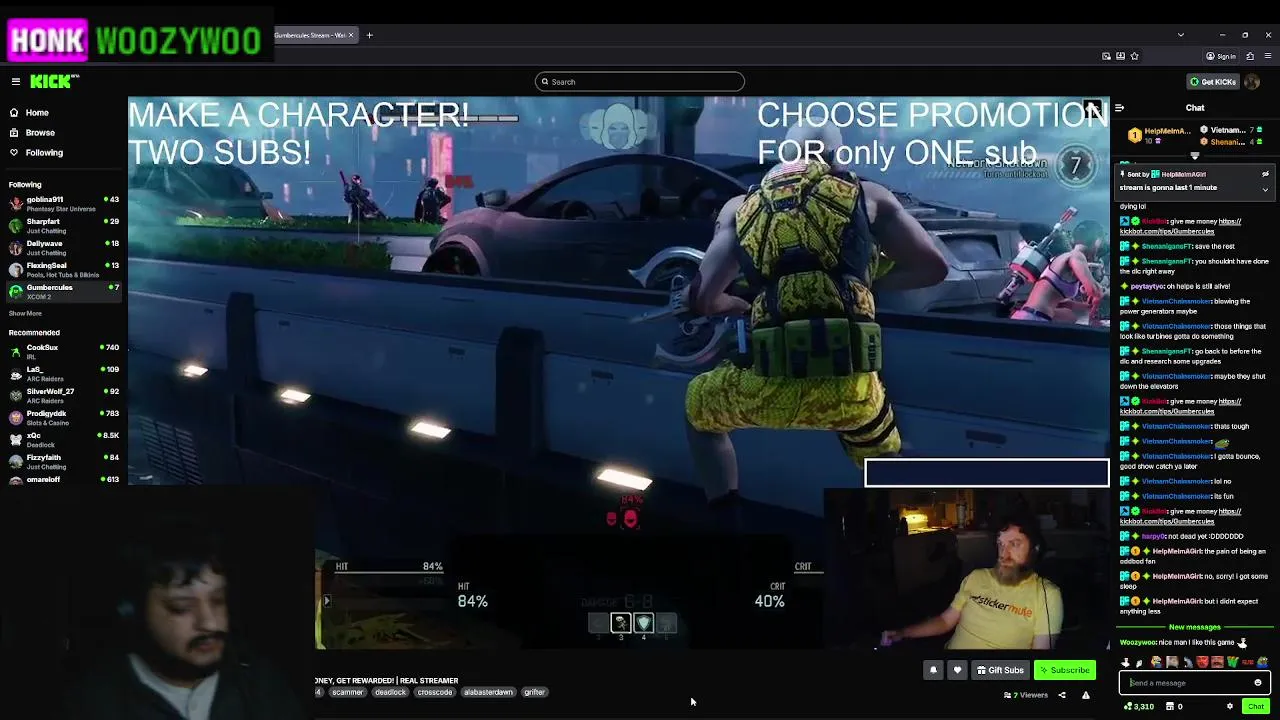Image resolution: width=1280 pixels, height=720 pixels.
Task: Expand gift leaderboard down arrow
Action: click(x=1195, y=156)
